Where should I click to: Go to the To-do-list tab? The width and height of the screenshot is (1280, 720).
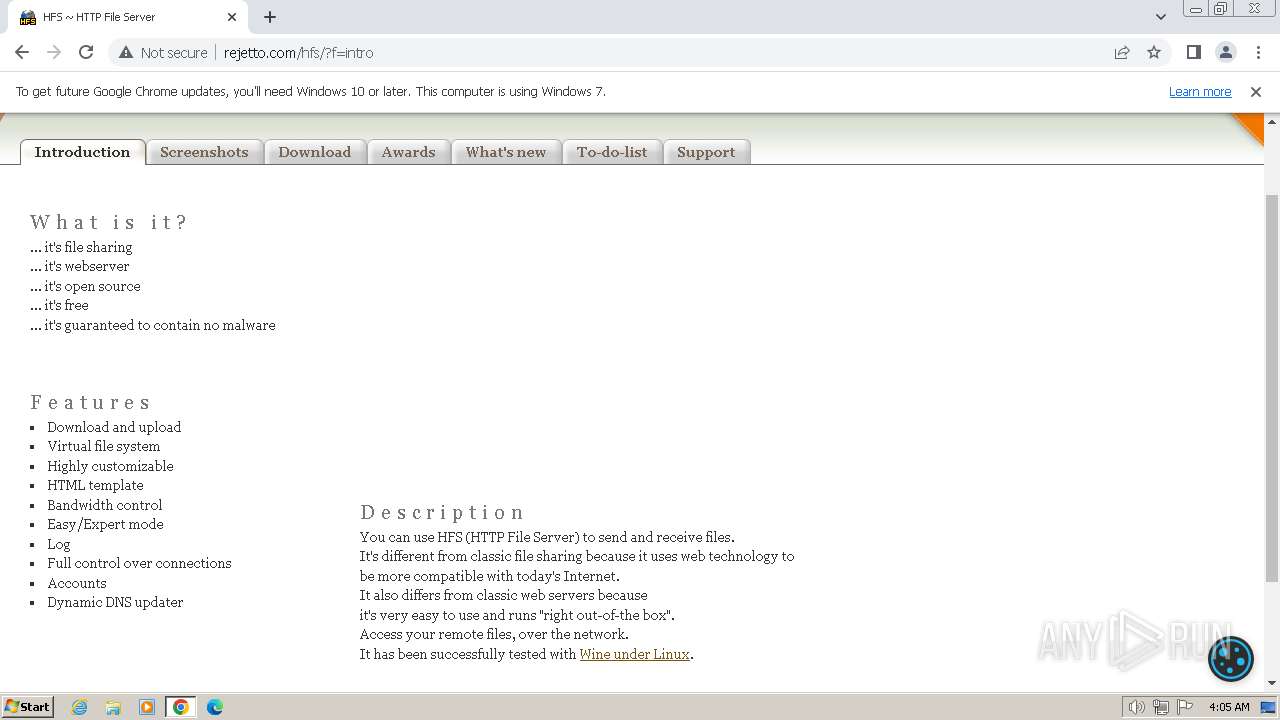click(x=612, y=152)
